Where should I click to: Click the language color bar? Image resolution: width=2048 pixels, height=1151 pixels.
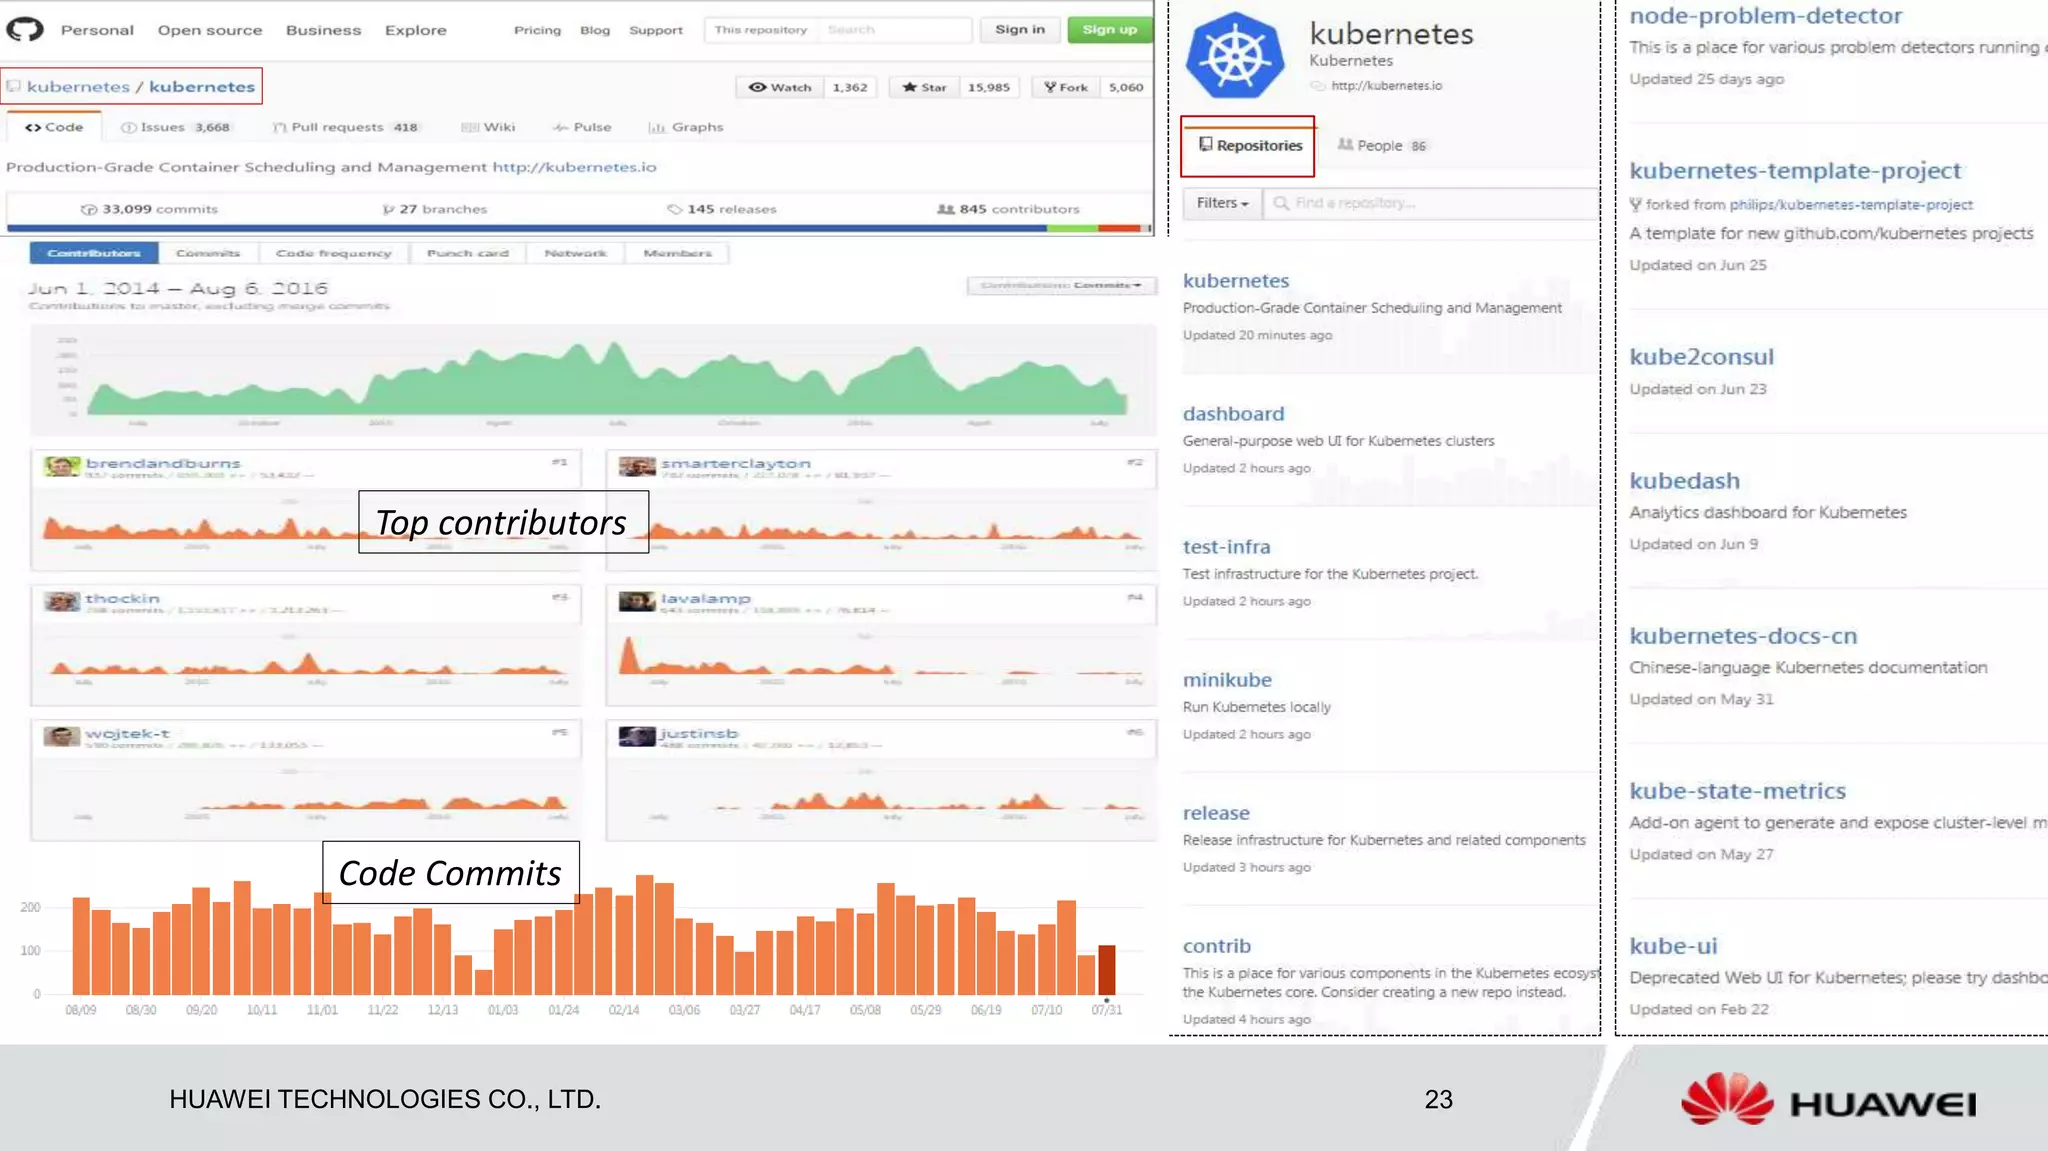coord(579,228)
